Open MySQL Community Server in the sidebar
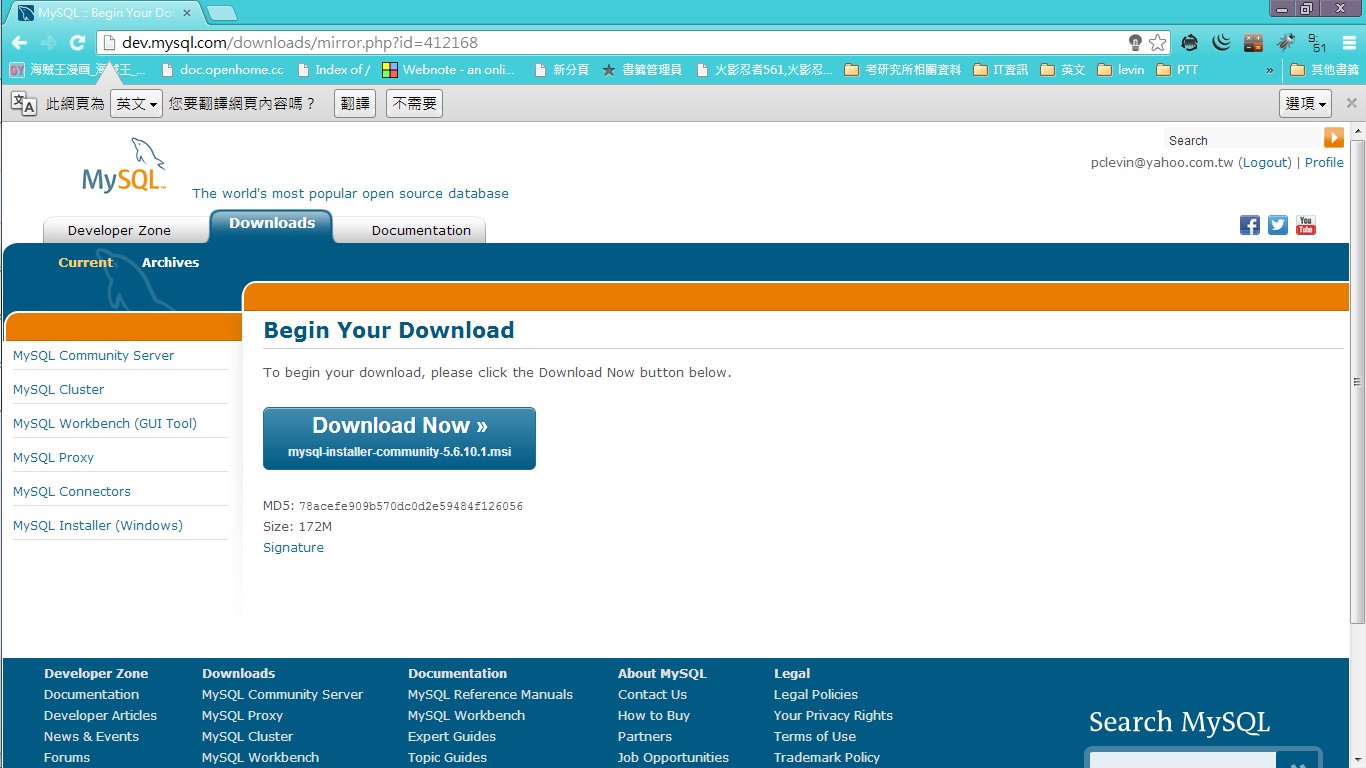Viewport: 1366px width, 768px height. click(x=93, y=355)
